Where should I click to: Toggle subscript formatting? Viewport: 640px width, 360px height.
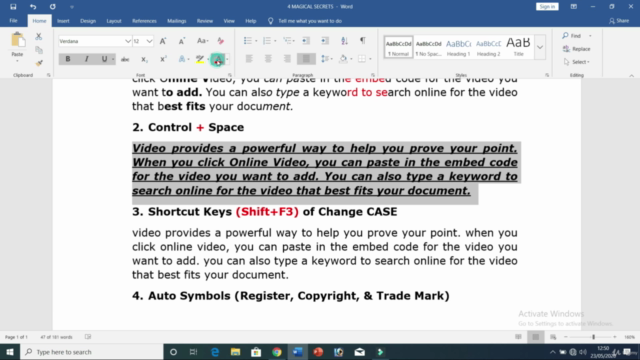pos(144,59)
